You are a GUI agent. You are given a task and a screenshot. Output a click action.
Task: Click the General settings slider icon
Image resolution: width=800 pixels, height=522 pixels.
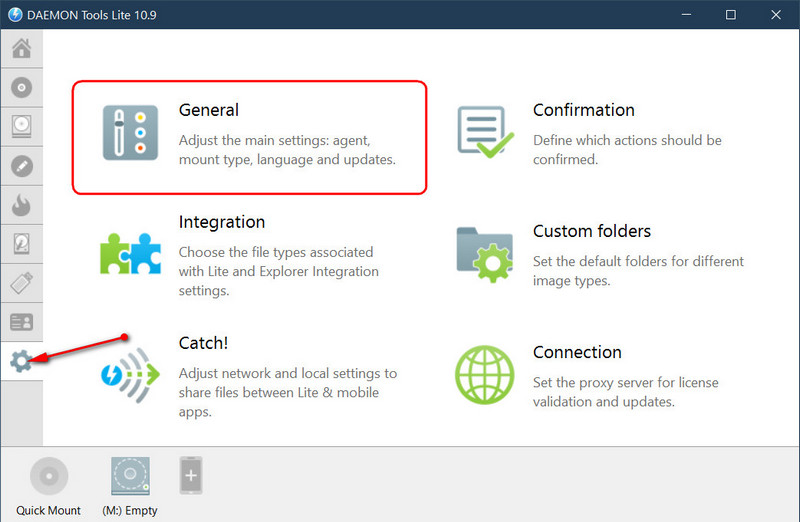[130, 133]
